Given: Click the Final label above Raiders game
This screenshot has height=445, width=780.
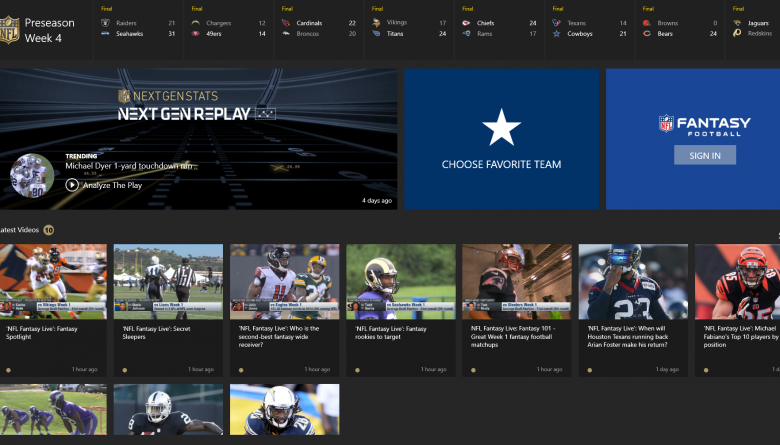Looking at the screenshot, I should click(106, 8).
